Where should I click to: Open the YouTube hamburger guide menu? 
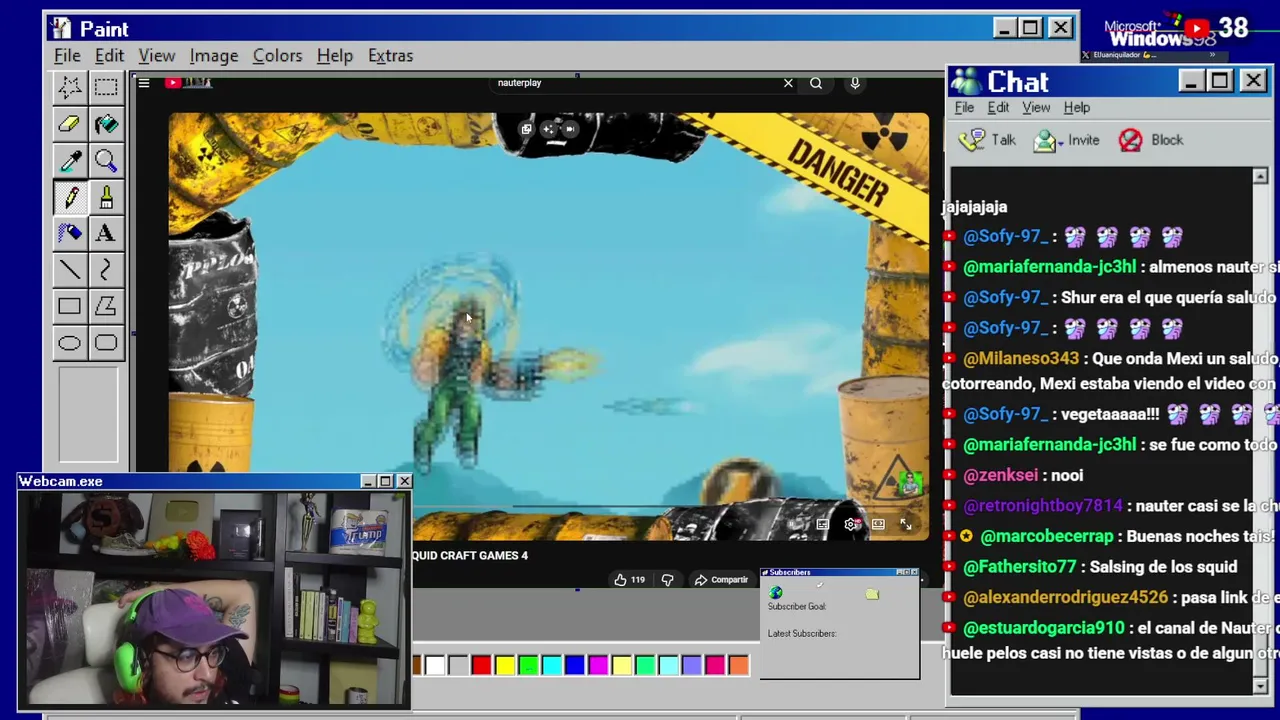144,83
